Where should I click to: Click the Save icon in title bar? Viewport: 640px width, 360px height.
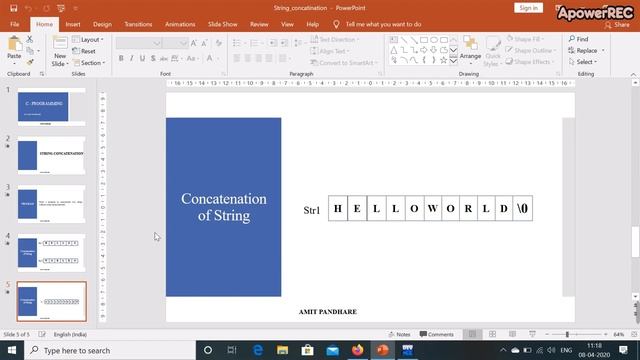pyautogui.click(x=13, y=8)
